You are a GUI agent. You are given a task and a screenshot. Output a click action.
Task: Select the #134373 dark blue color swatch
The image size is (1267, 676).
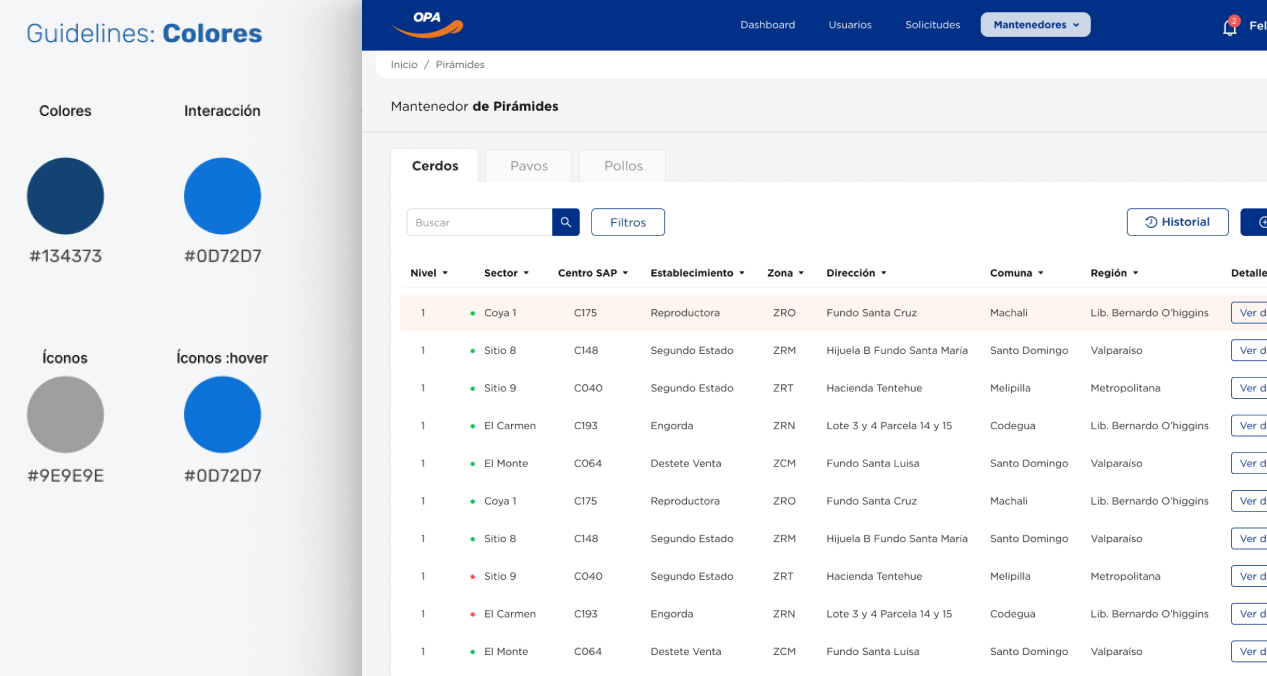(x=65, y=196)
